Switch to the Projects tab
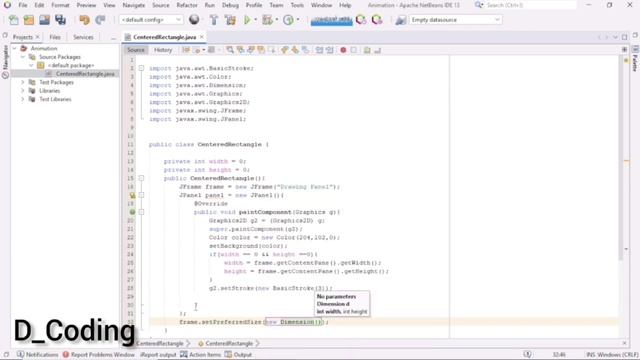The height and width of the screenshot is (360, 640). [x=22, y=37]
